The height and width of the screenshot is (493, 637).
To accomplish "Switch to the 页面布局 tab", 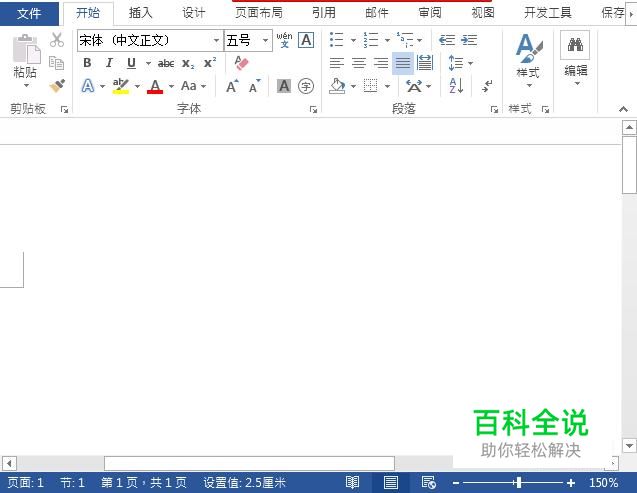I will 259,13.
